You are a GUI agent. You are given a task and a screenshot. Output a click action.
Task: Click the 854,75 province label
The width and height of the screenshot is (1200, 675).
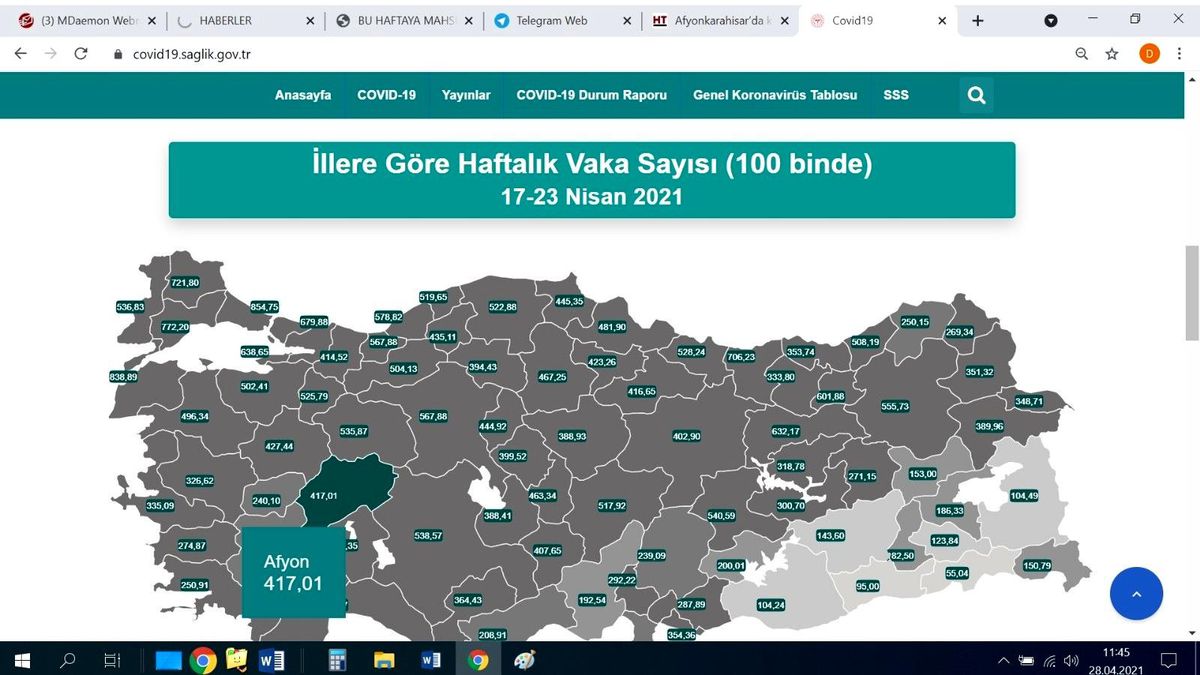coord(264,307)
